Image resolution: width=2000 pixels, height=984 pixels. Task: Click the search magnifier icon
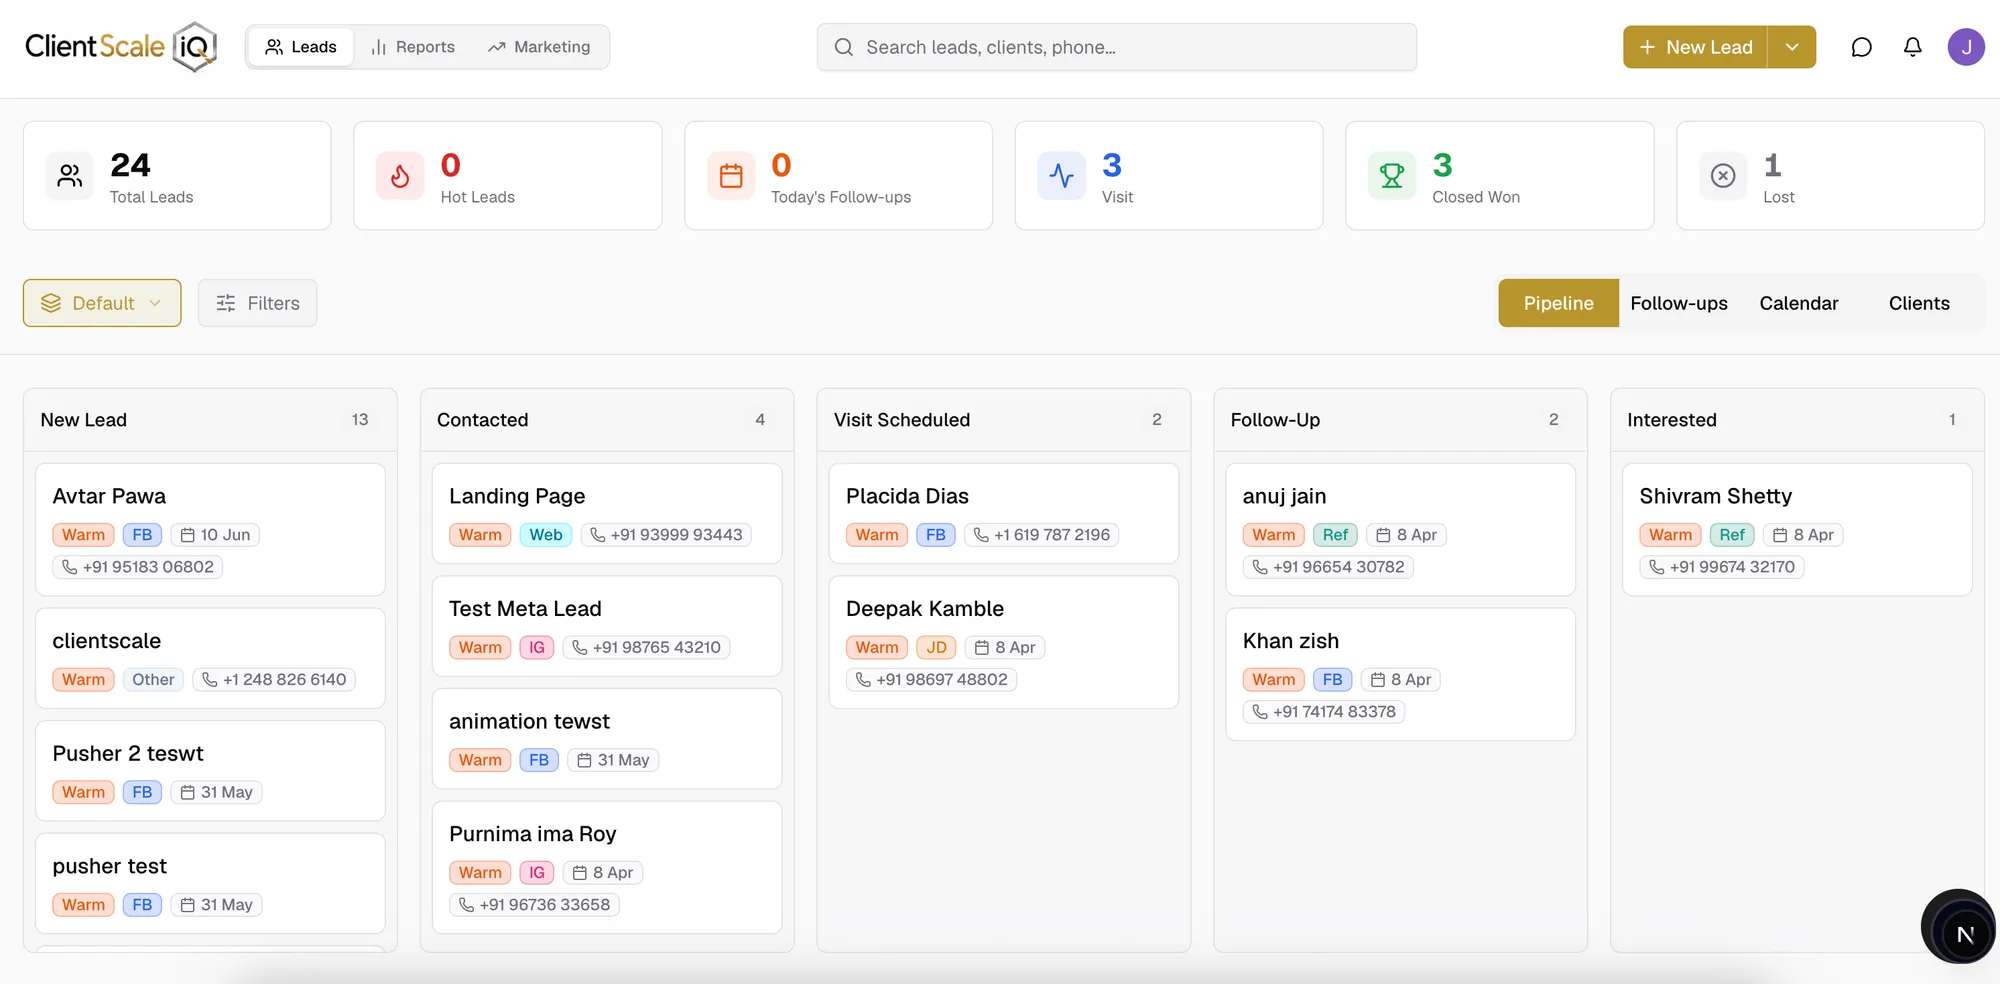click(x=844, y=47)
